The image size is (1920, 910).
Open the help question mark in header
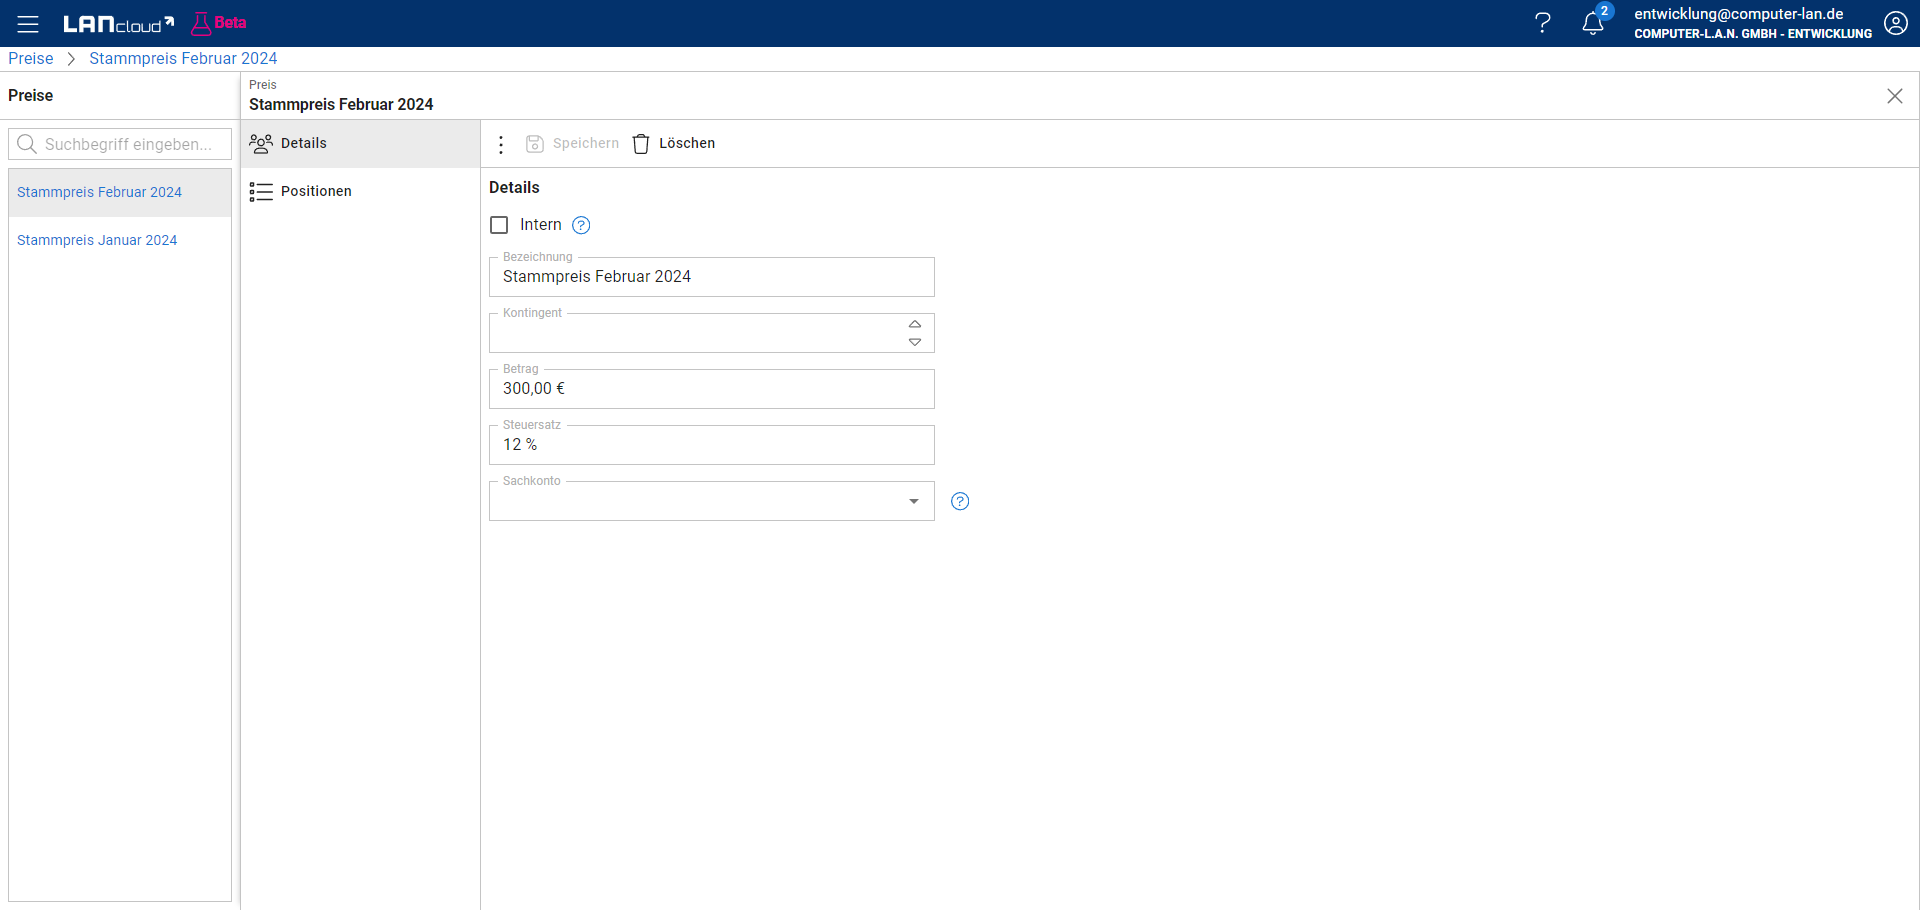pyautogui.click(x=1543, y=23)
